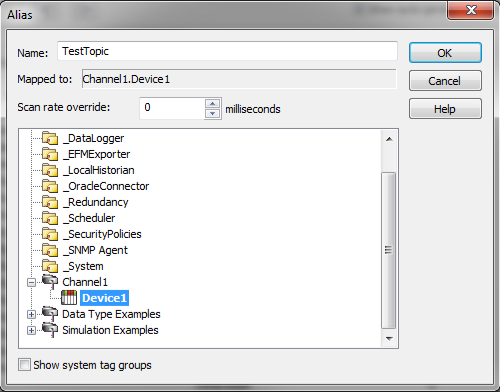Confirm the alias with OK
This screenshot has width=500, height=392.
(x=445, y=53)
